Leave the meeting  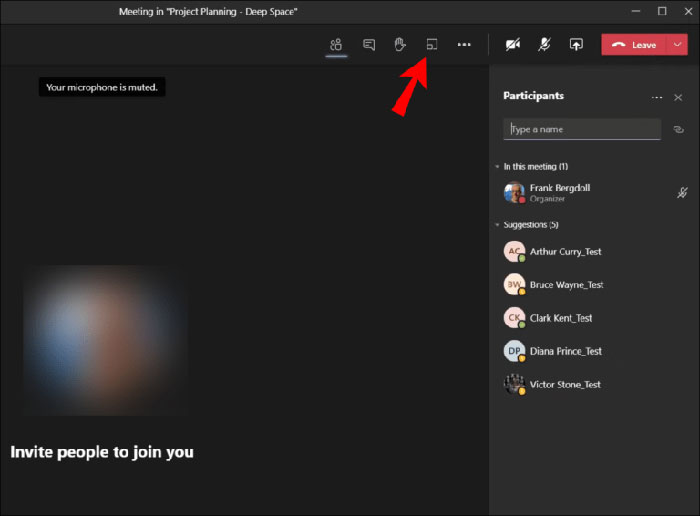point(634,45)
